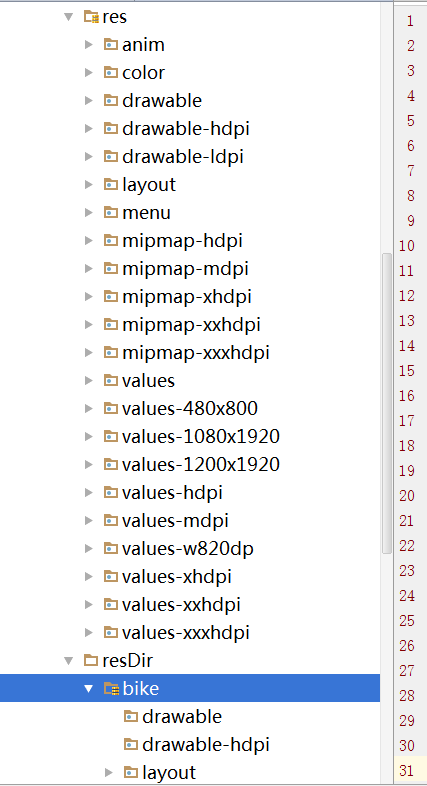Collapse the resDir folder arrow
This screenshot has width=427, height=786.
coord(69,661)
